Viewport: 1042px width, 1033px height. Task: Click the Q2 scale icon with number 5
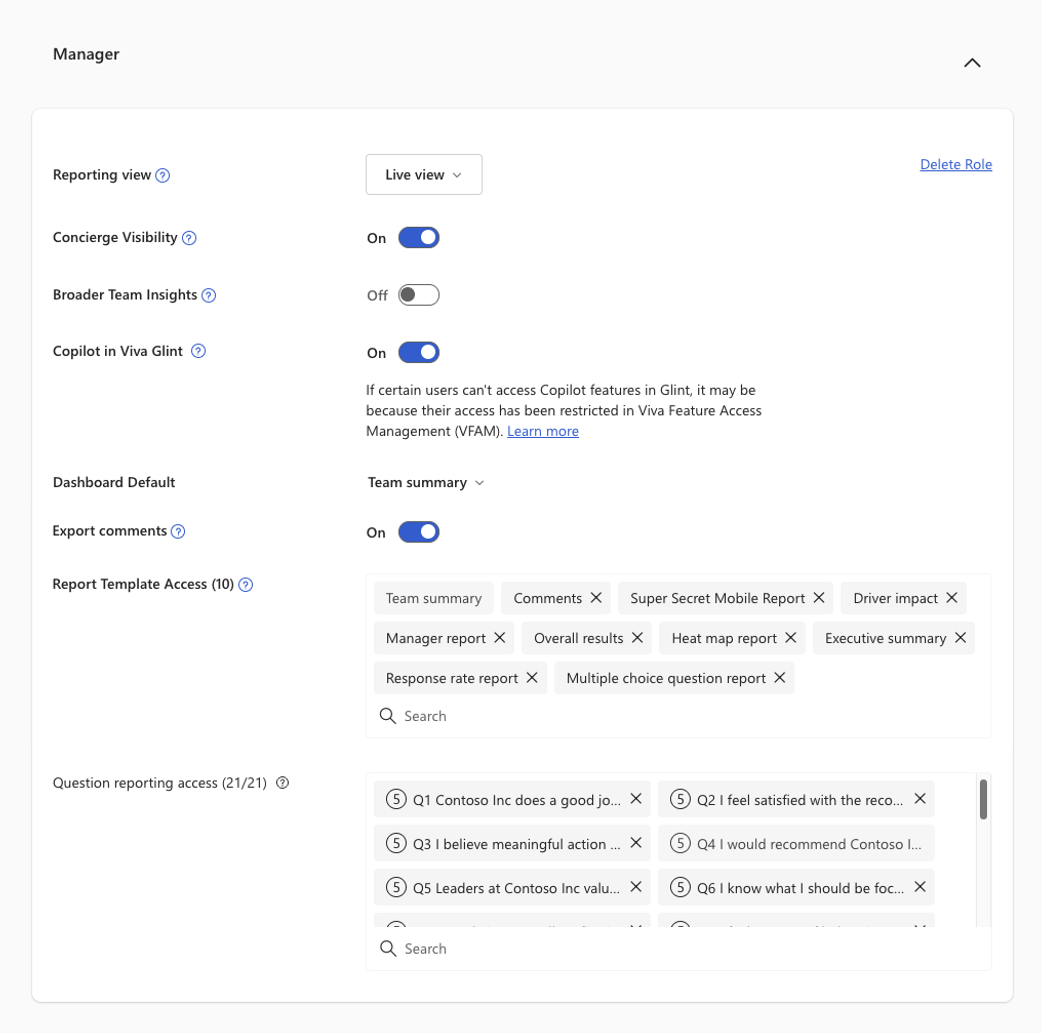click(x=680, y=799)
